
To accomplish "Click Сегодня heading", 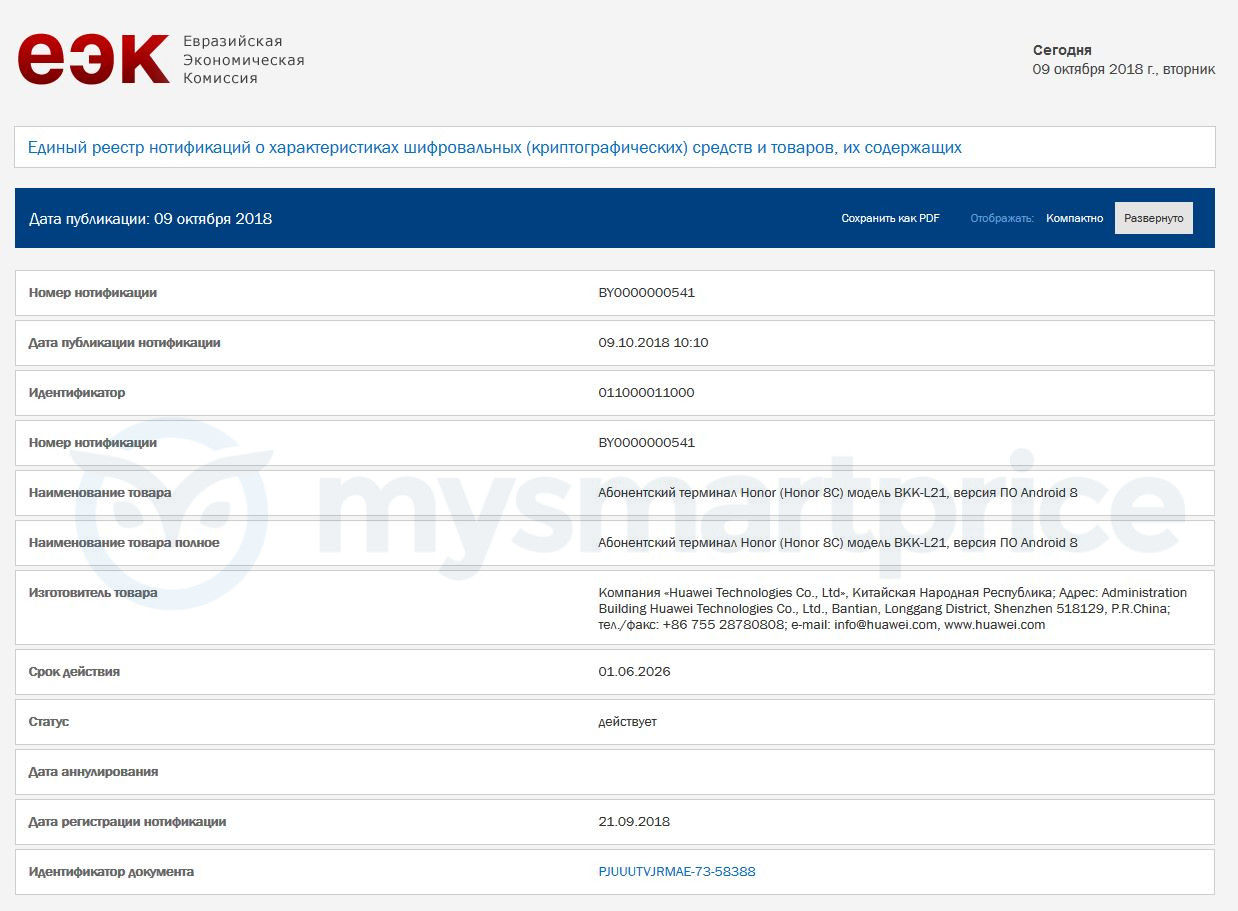I will click(x=1062, y=50).
